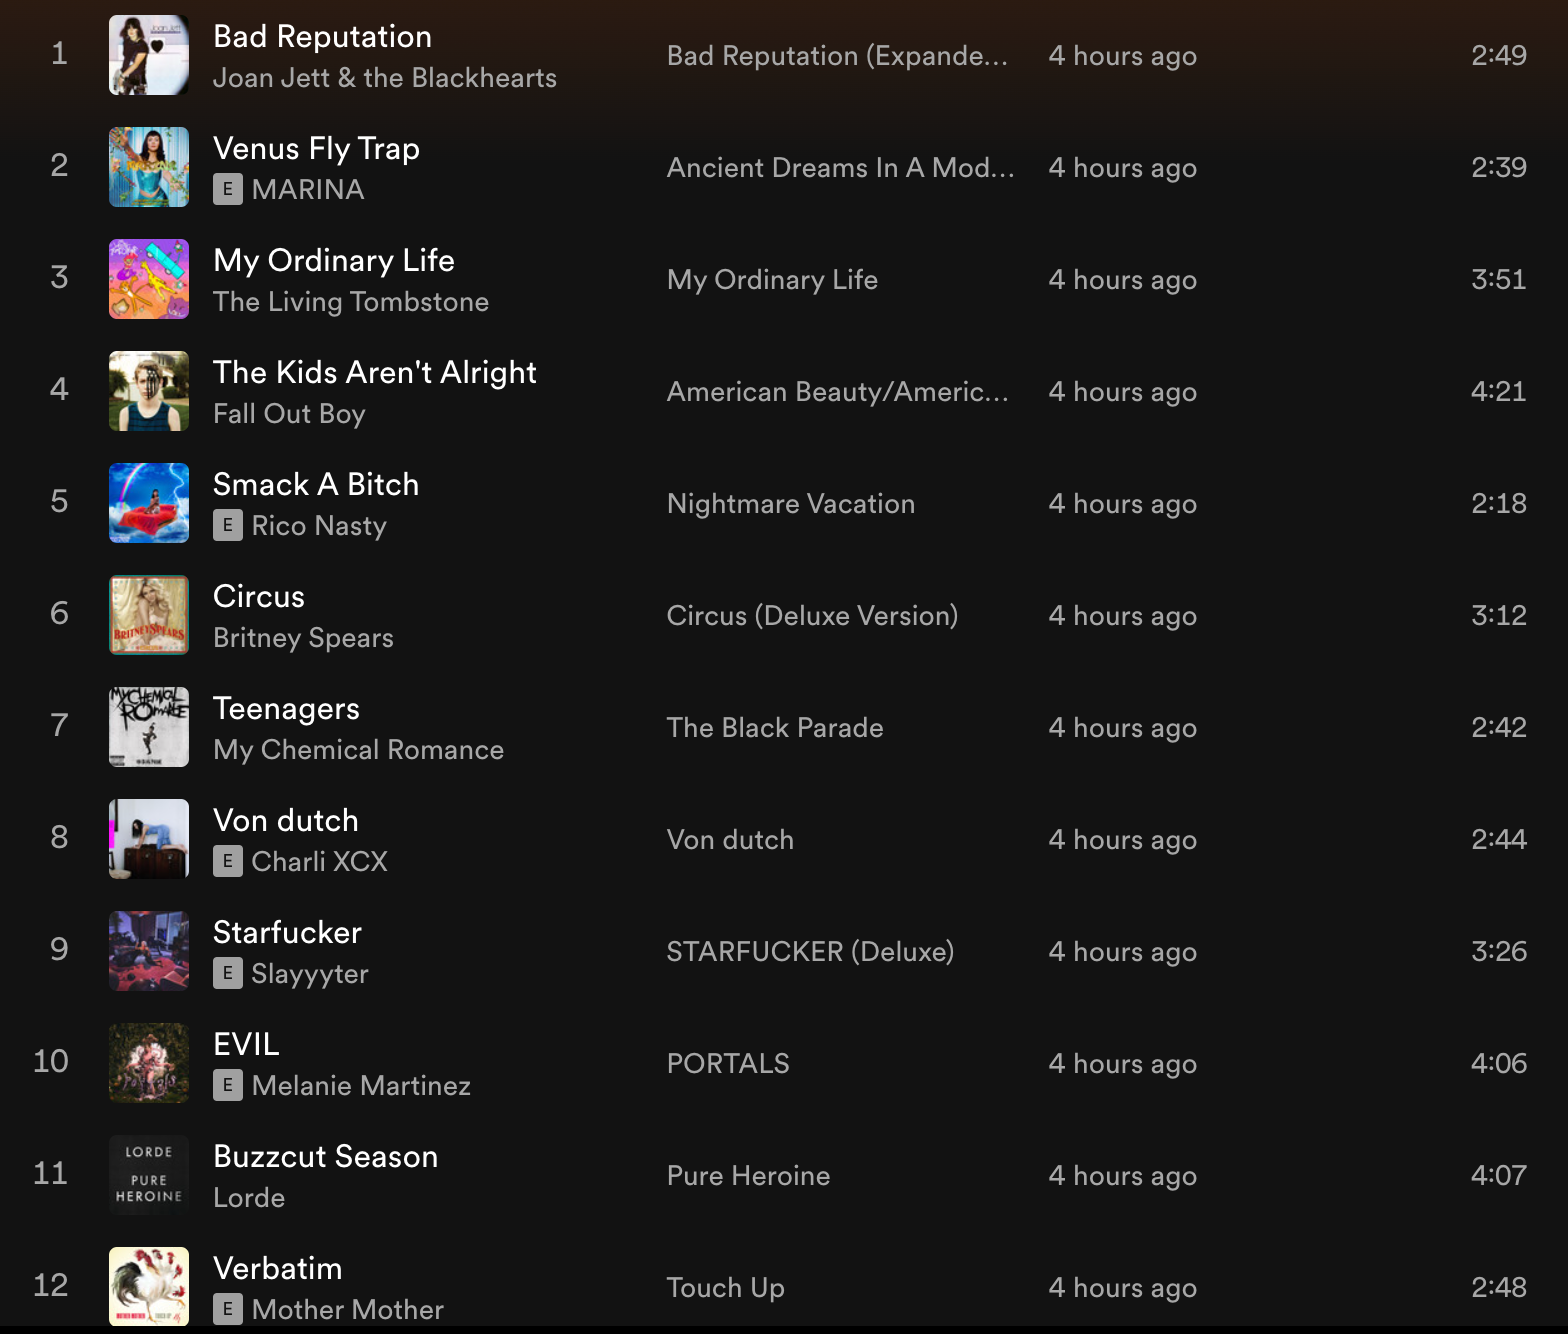Viewport: 1568px width, 1334px height.
Task: Go to Nightmare Vacation album
Action: 791,503
